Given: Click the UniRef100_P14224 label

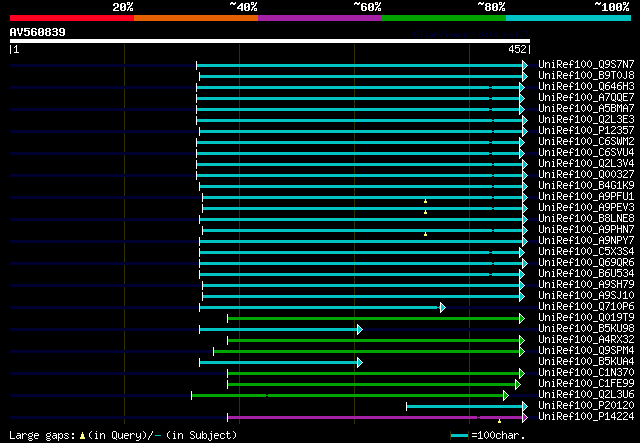Looking at the screenshot, I should point(586,417).
